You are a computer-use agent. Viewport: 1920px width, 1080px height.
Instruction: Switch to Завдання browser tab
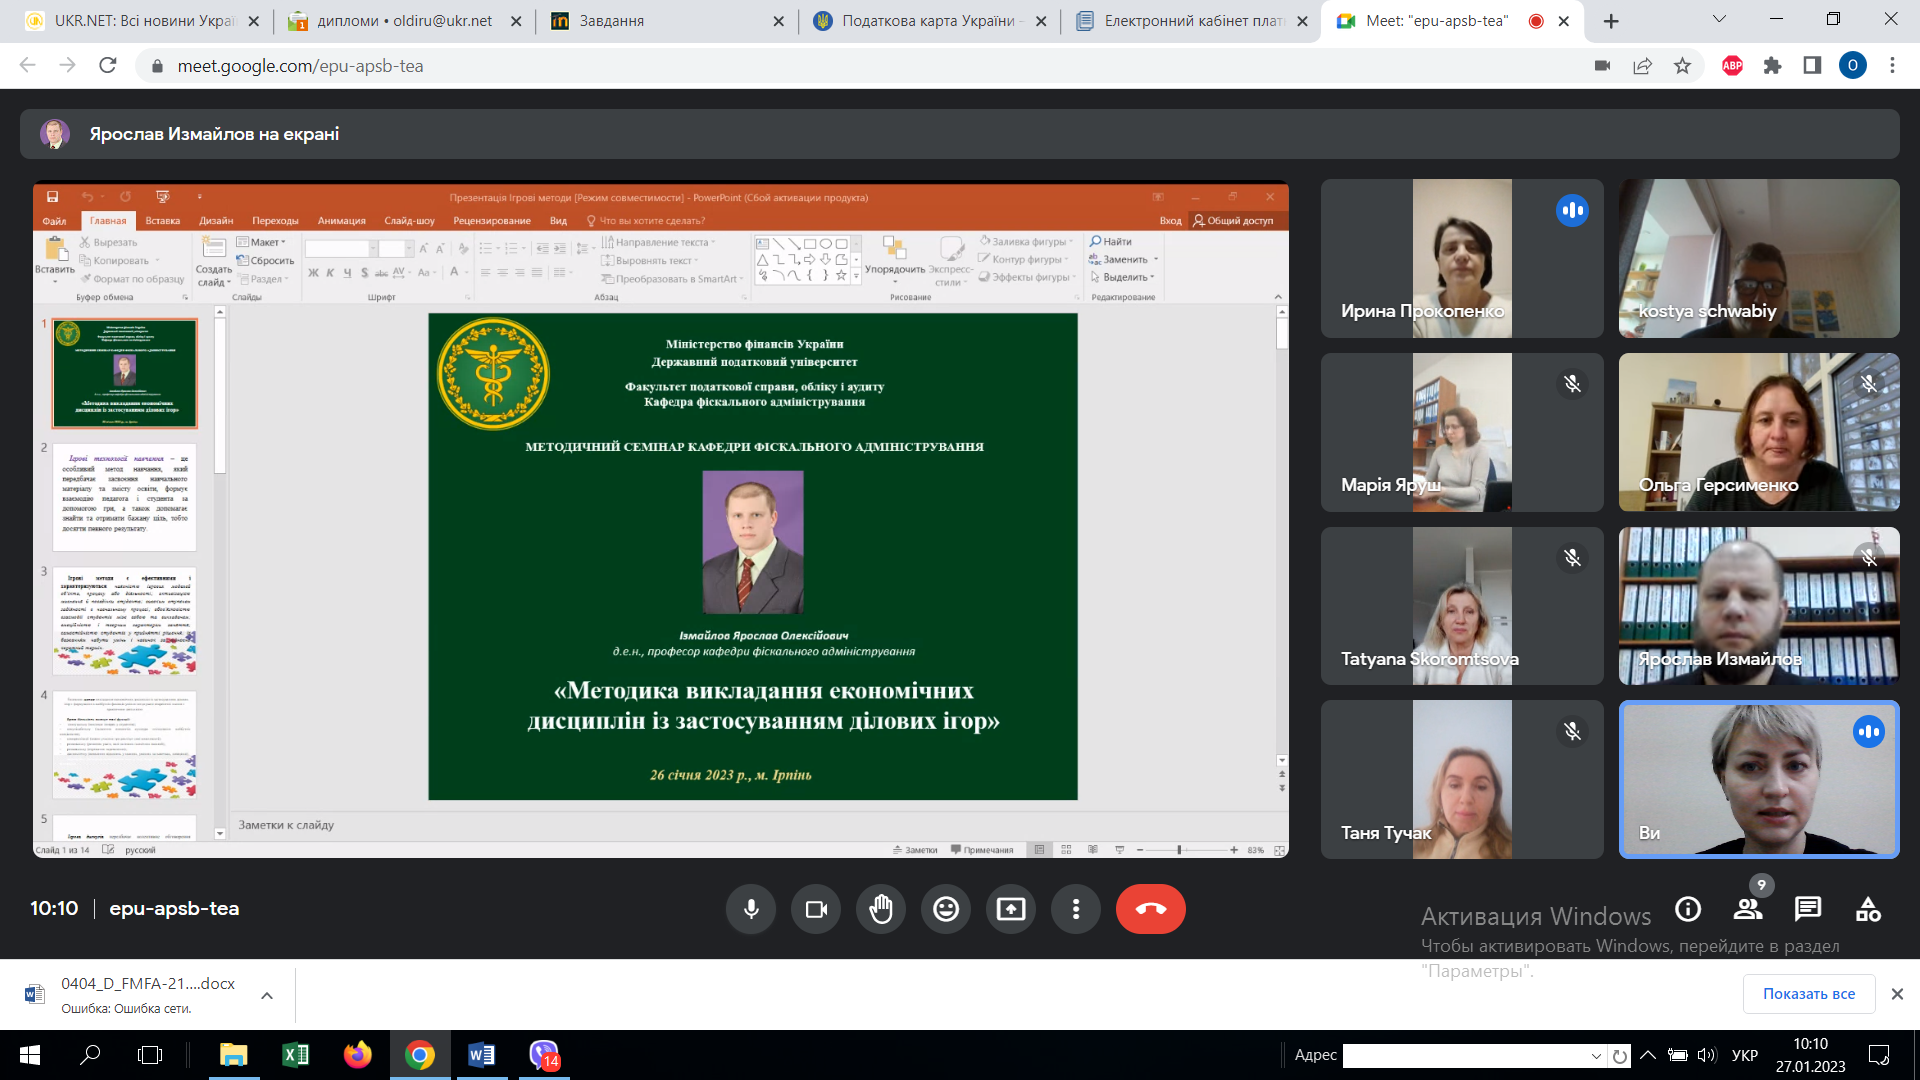667,21
